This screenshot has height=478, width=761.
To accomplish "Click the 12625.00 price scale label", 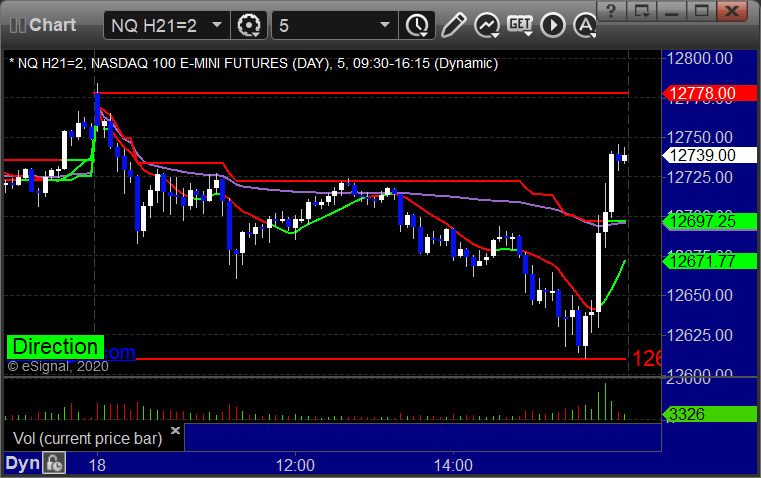I will tap(700, 335).
